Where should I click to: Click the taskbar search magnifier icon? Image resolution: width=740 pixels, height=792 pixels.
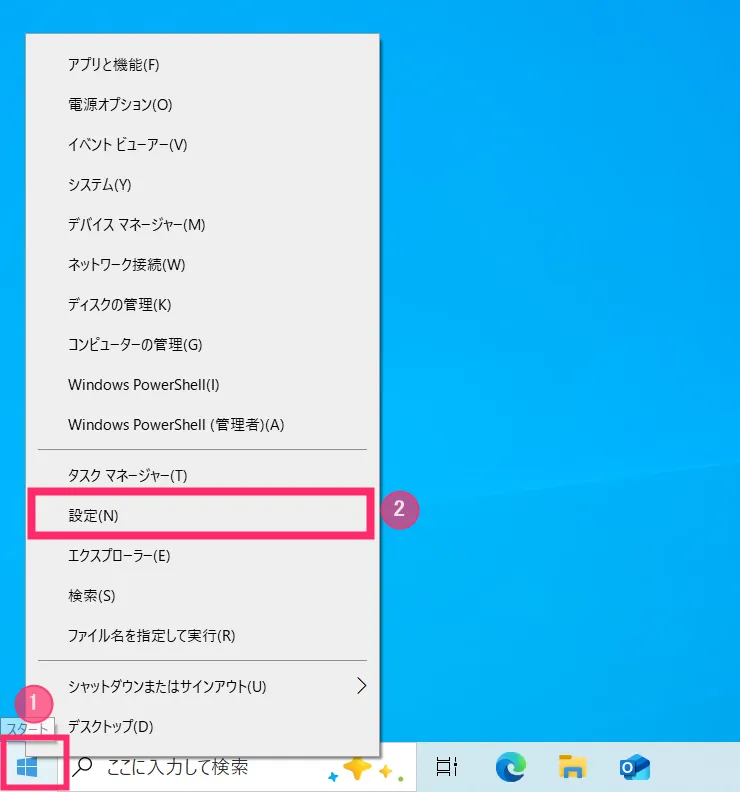pyautogui.click(x=82, y=767)
